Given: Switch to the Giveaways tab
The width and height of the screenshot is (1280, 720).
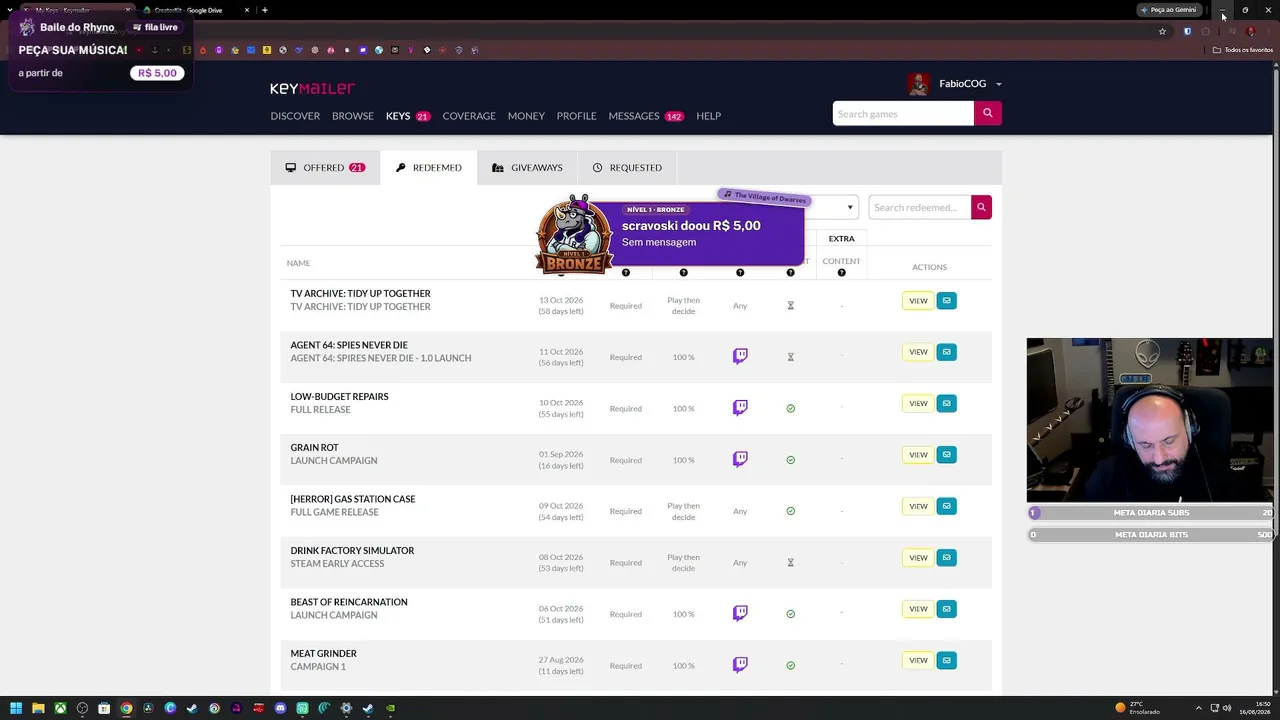Looking at the screenshot, I should pyautogui.click(x=527, y=167).
